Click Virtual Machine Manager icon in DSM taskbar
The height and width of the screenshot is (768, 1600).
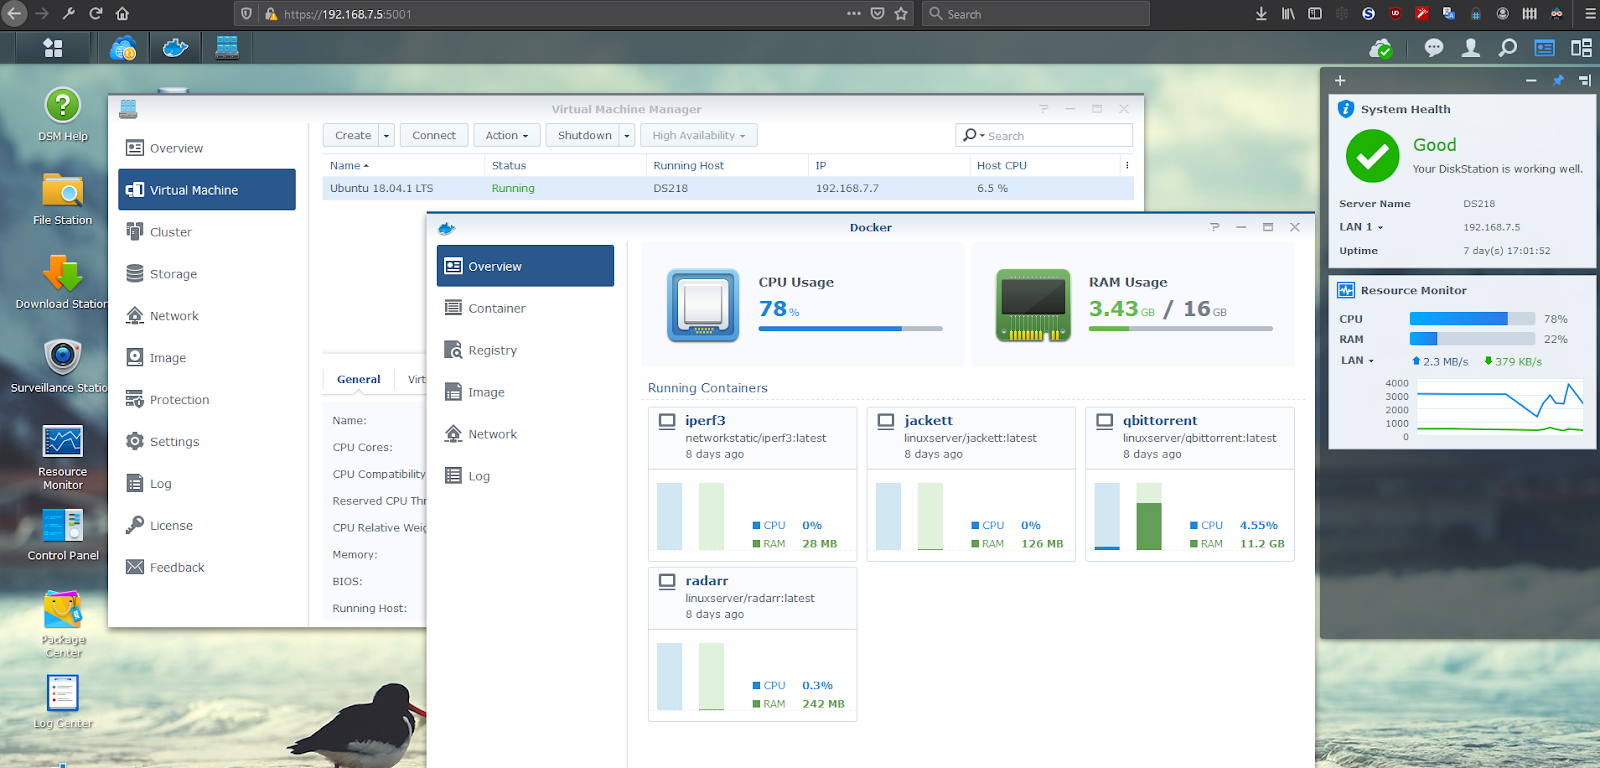(x=227, y=48)
